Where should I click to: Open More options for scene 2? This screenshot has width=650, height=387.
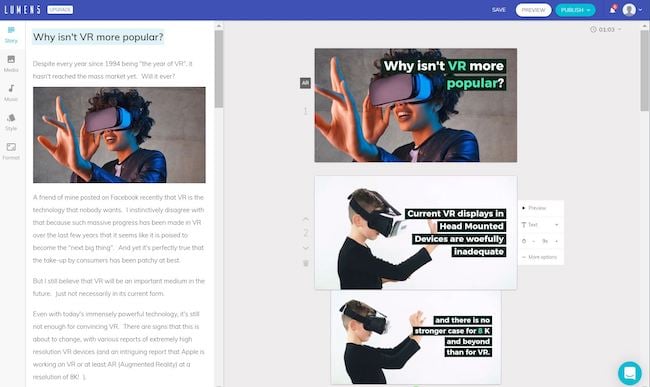540,257
